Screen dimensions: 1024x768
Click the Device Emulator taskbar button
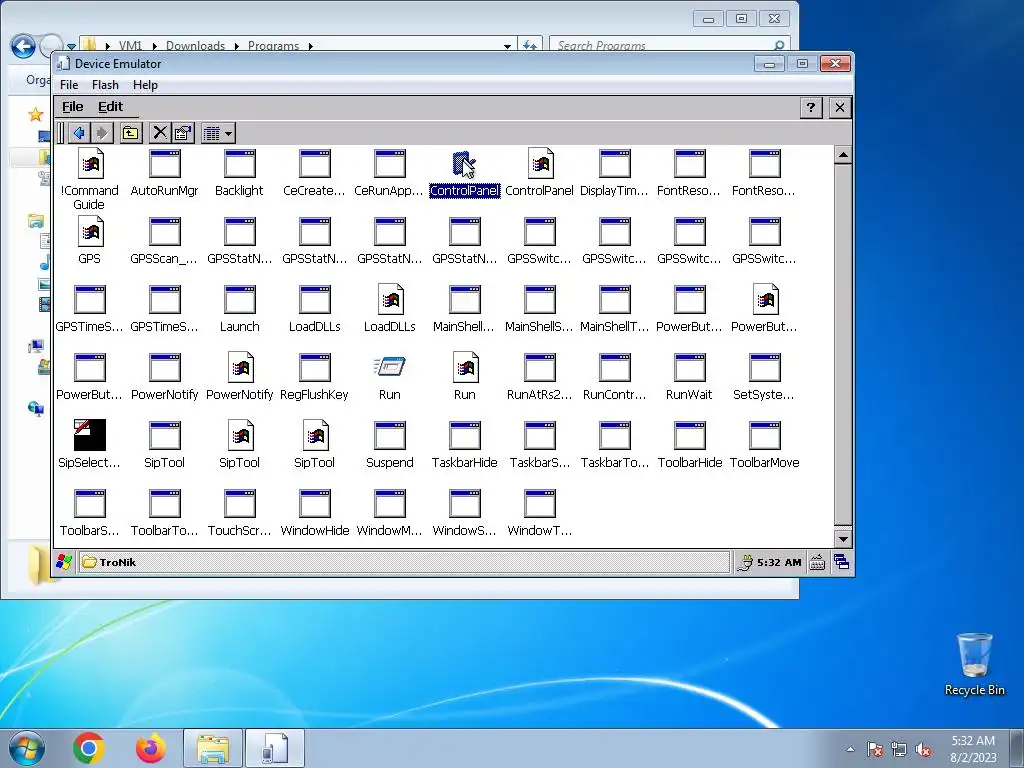[x=275, y=748]
